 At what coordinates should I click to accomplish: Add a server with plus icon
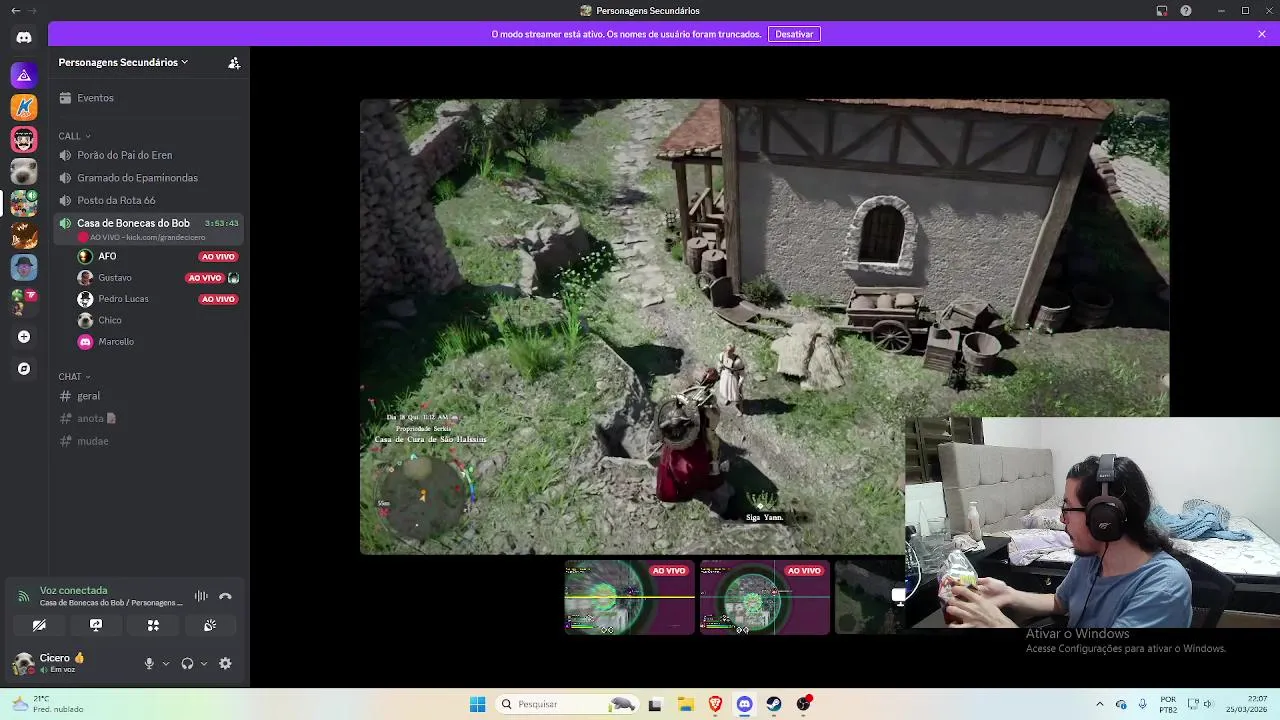[24, 337]
